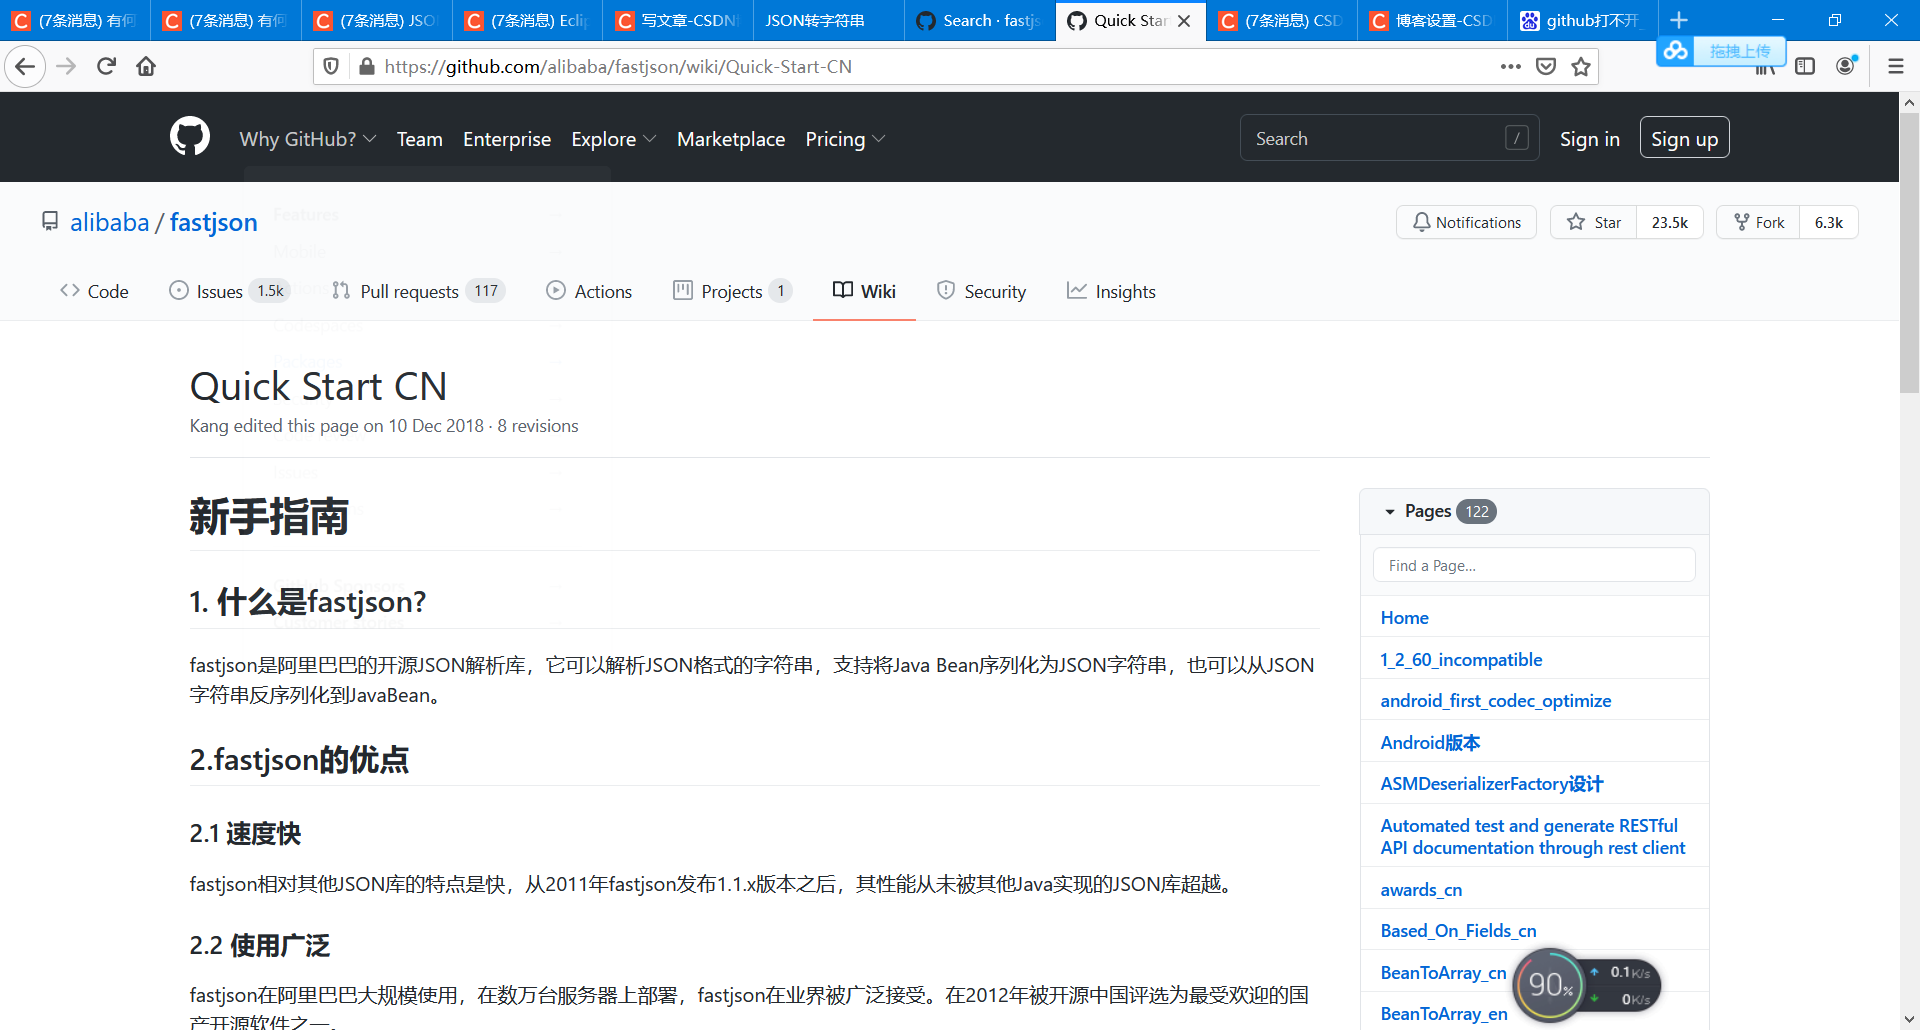The height and width of the screenshot is (1030, 1920).
Task: Click the 90% network speed overlay
Action: [1550, 984]
